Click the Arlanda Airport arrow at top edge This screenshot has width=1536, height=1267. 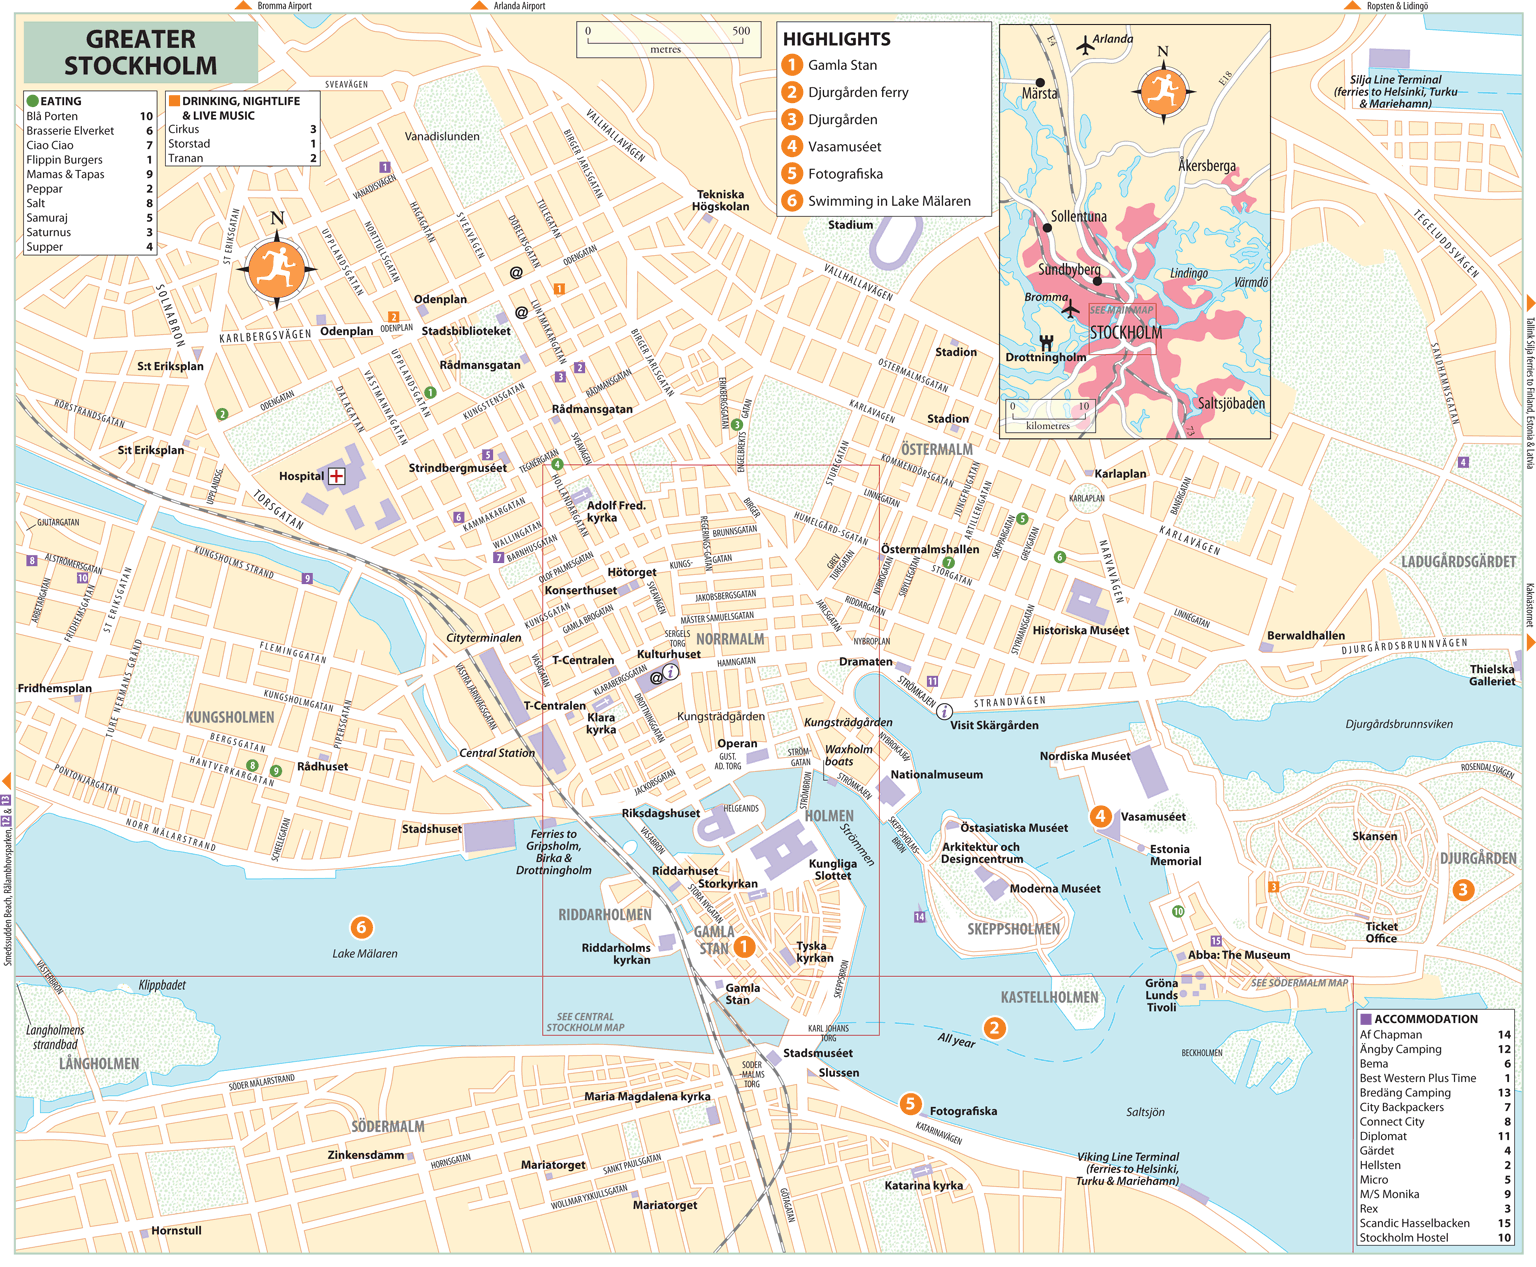point(479,6)
